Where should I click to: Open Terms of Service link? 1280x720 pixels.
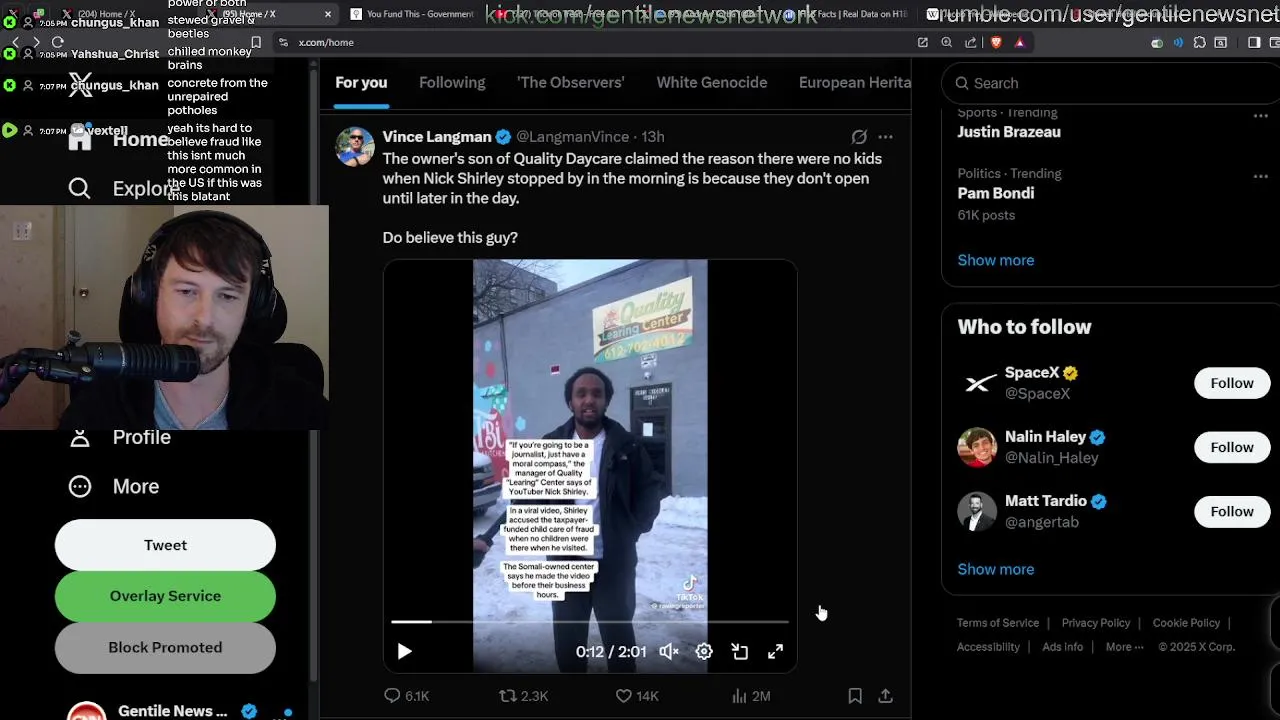click(x=998, y=623)
